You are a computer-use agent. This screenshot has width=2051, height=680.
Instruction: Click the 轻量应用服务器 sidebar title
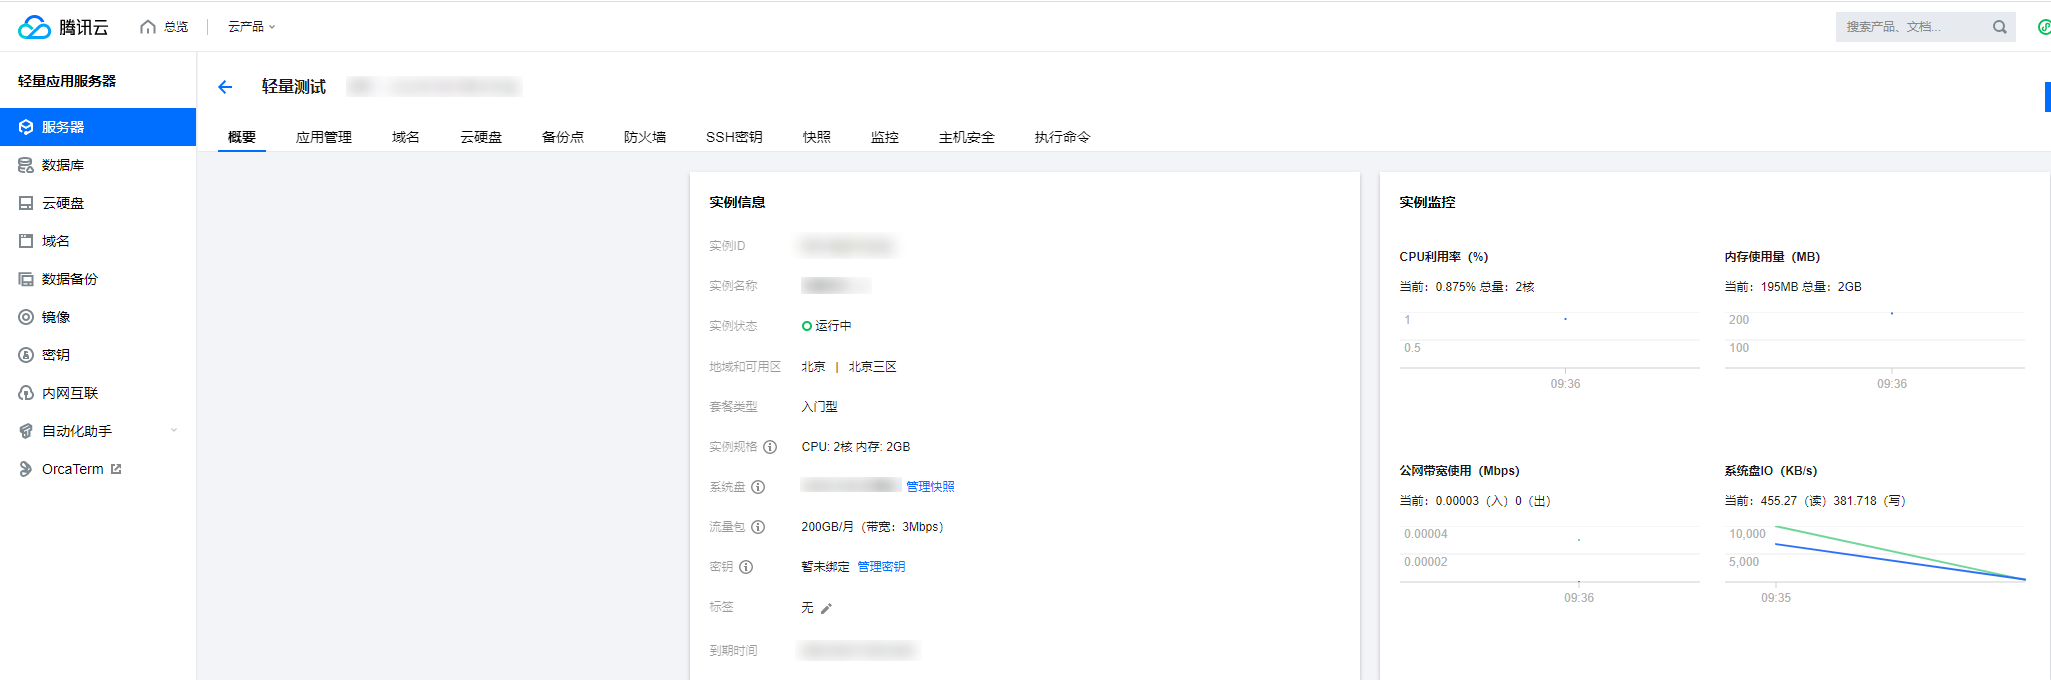pyautogui.click(x=67, y=81)
